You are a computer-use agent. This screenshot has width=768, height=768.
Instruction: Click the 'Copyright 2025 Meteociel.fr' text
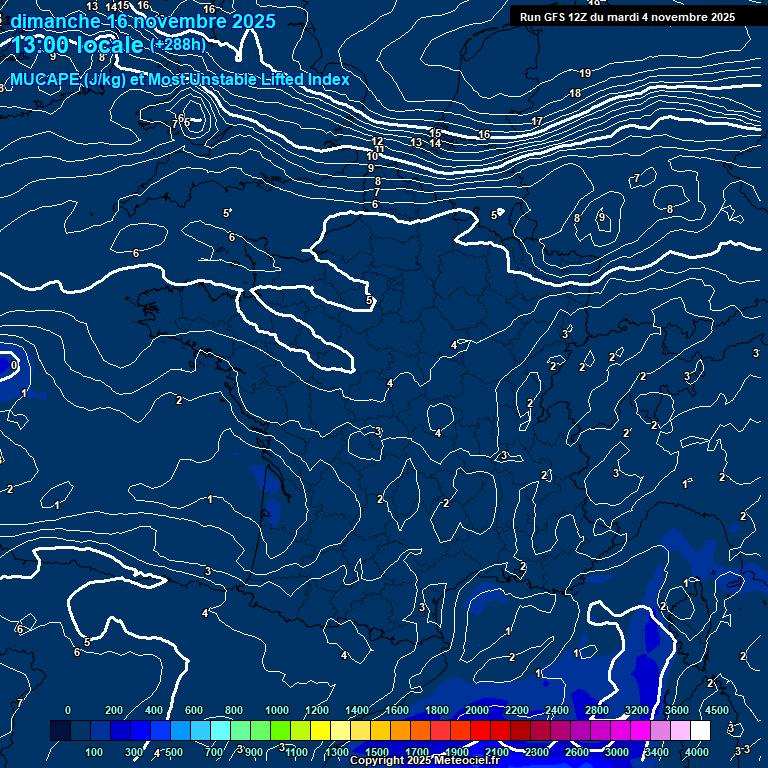424,760
